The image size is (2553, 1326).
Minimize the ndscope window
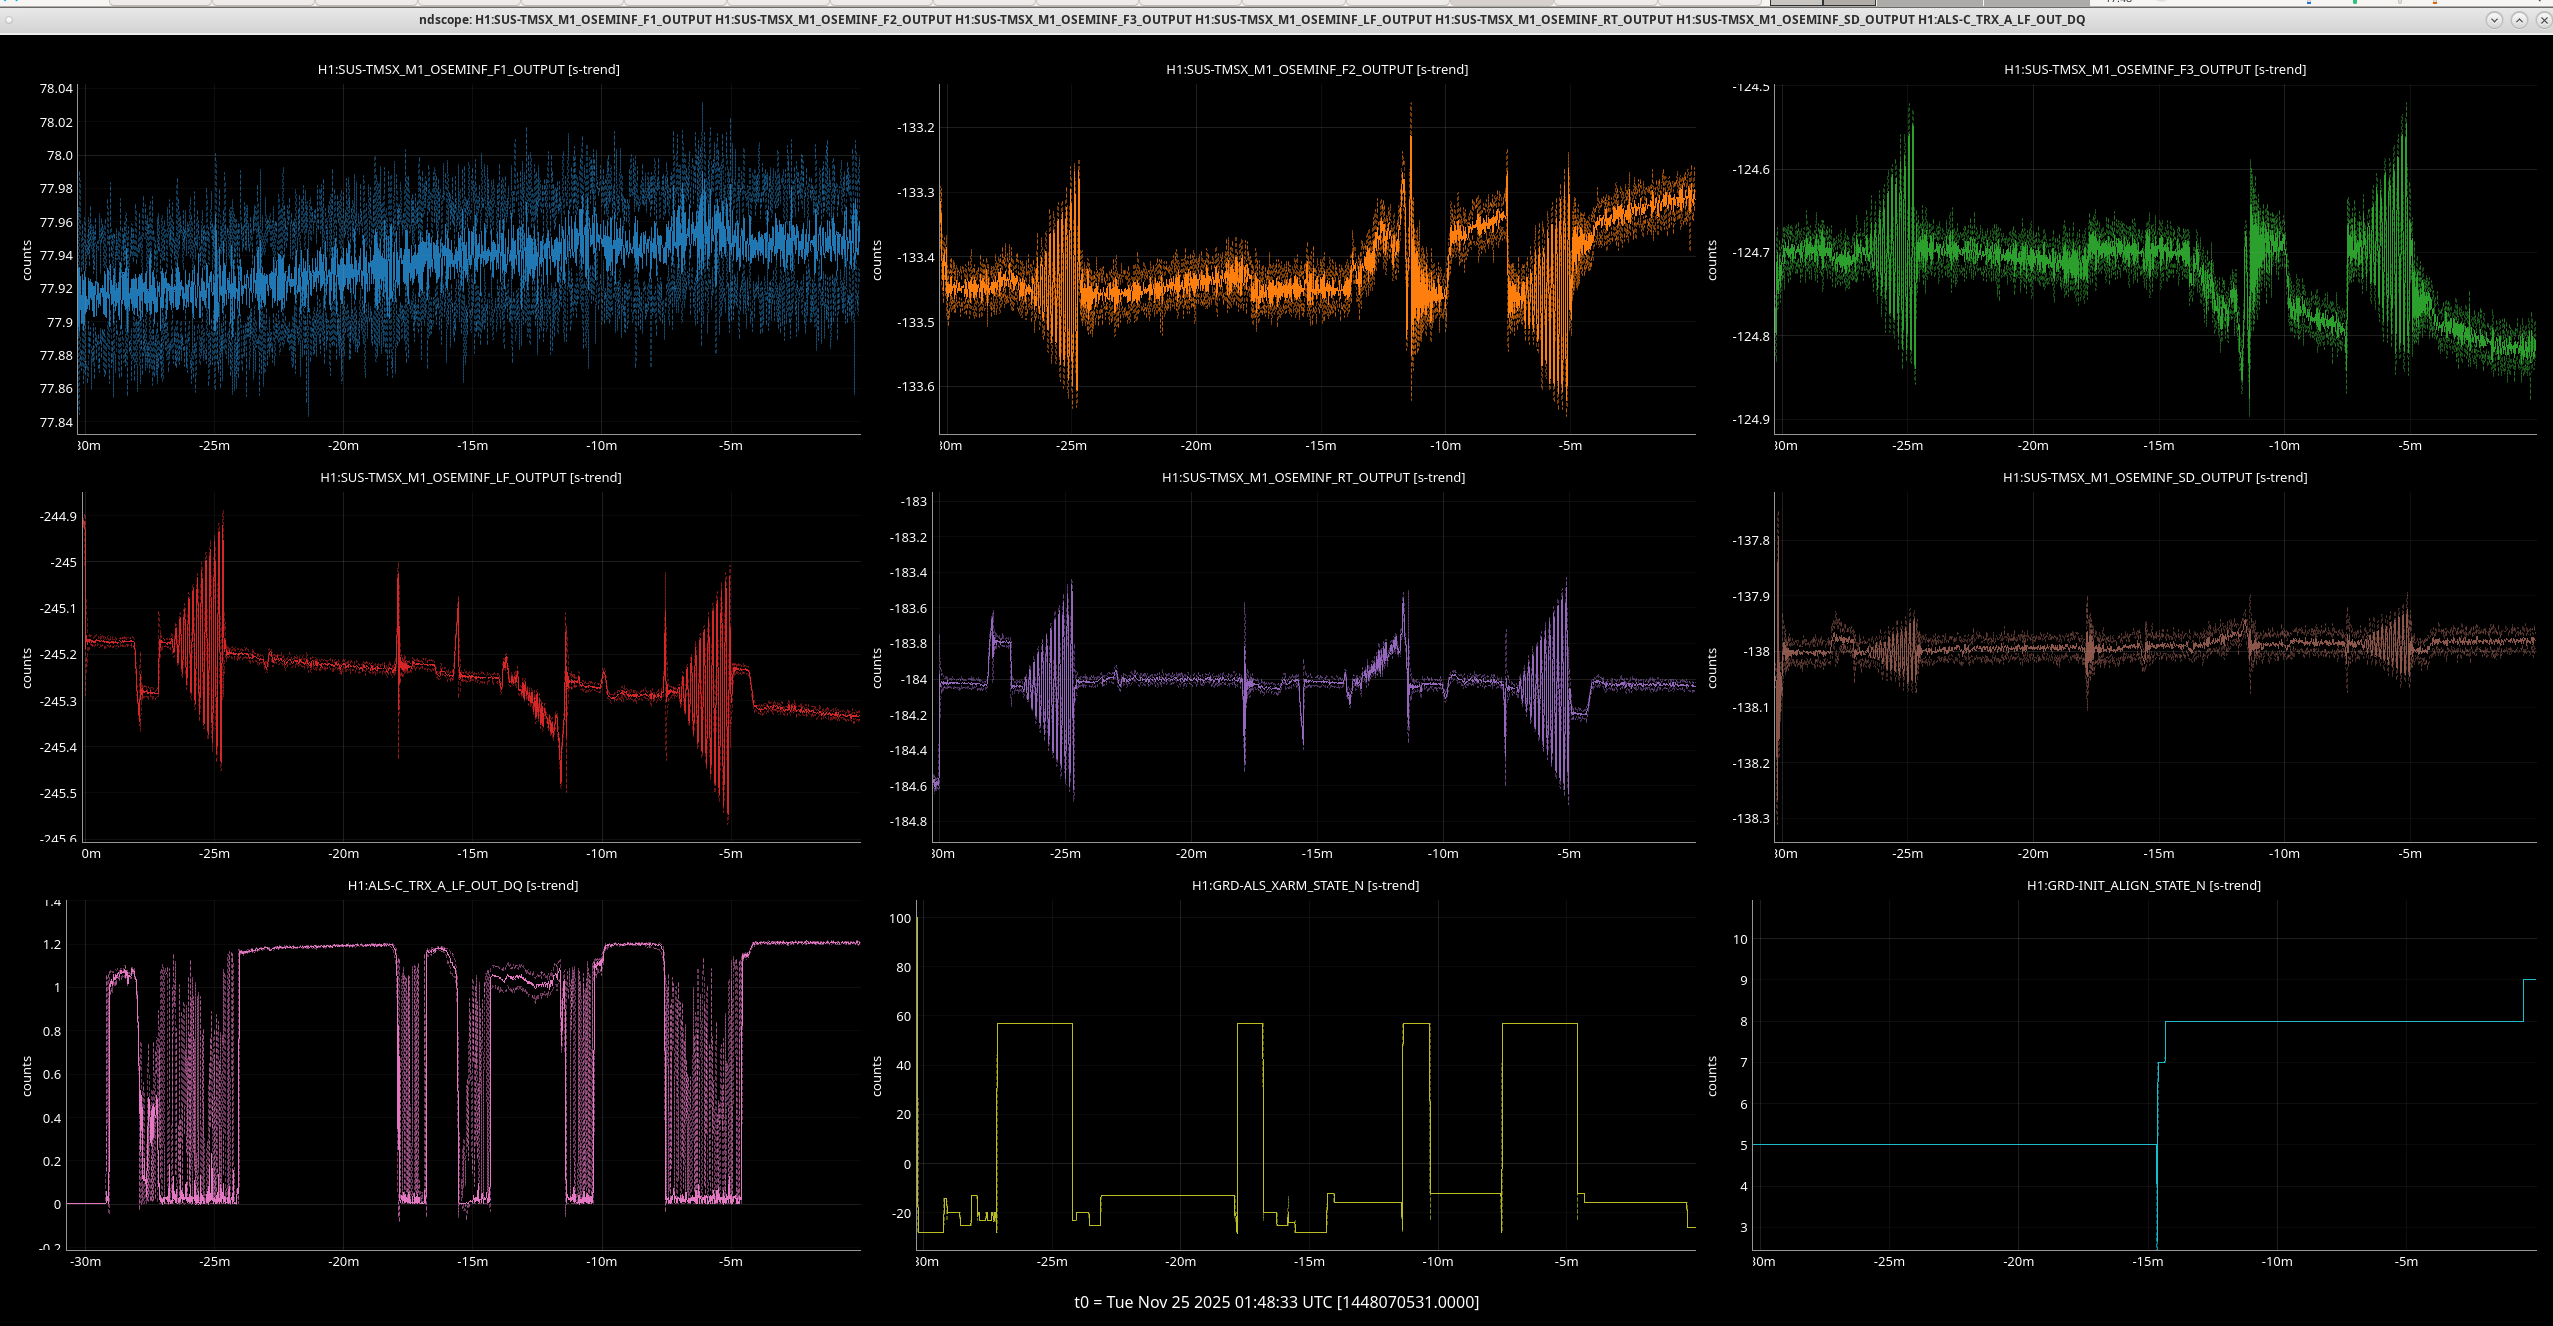(2494, 19)
